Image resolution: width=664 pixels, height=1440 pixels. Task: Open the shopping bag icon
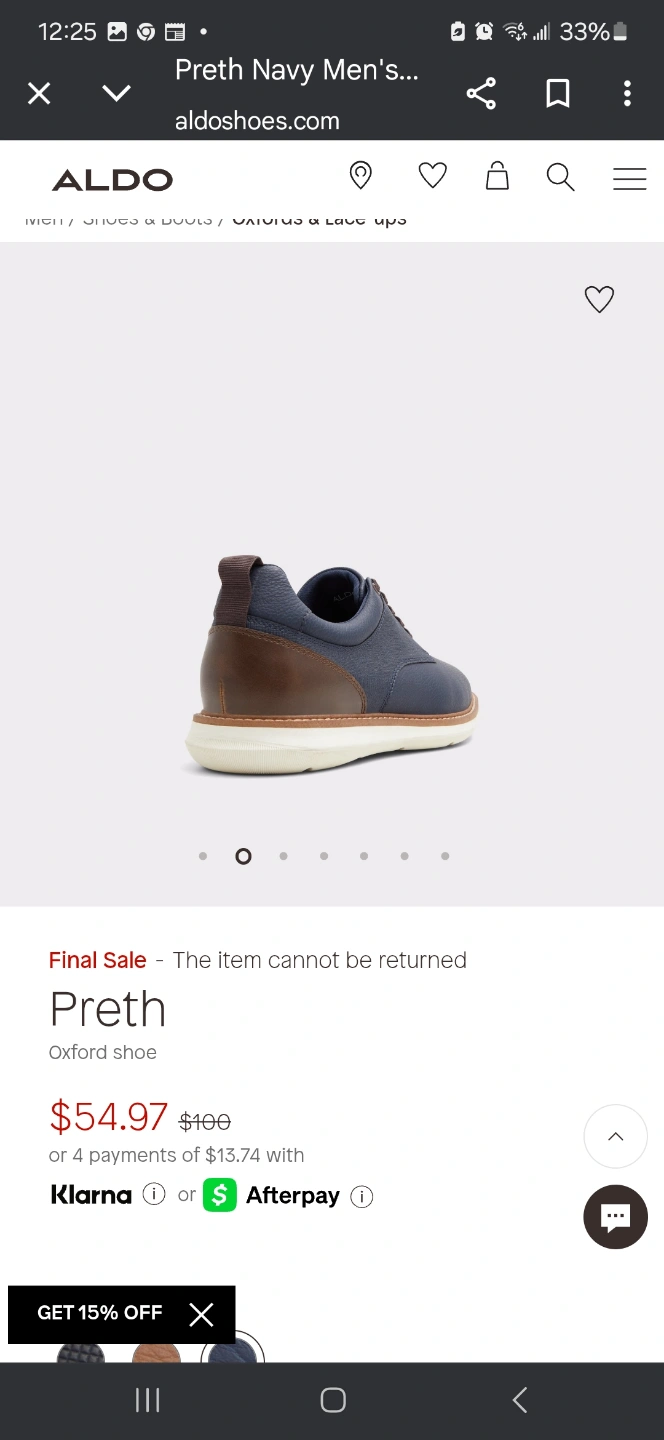(497, 177)
